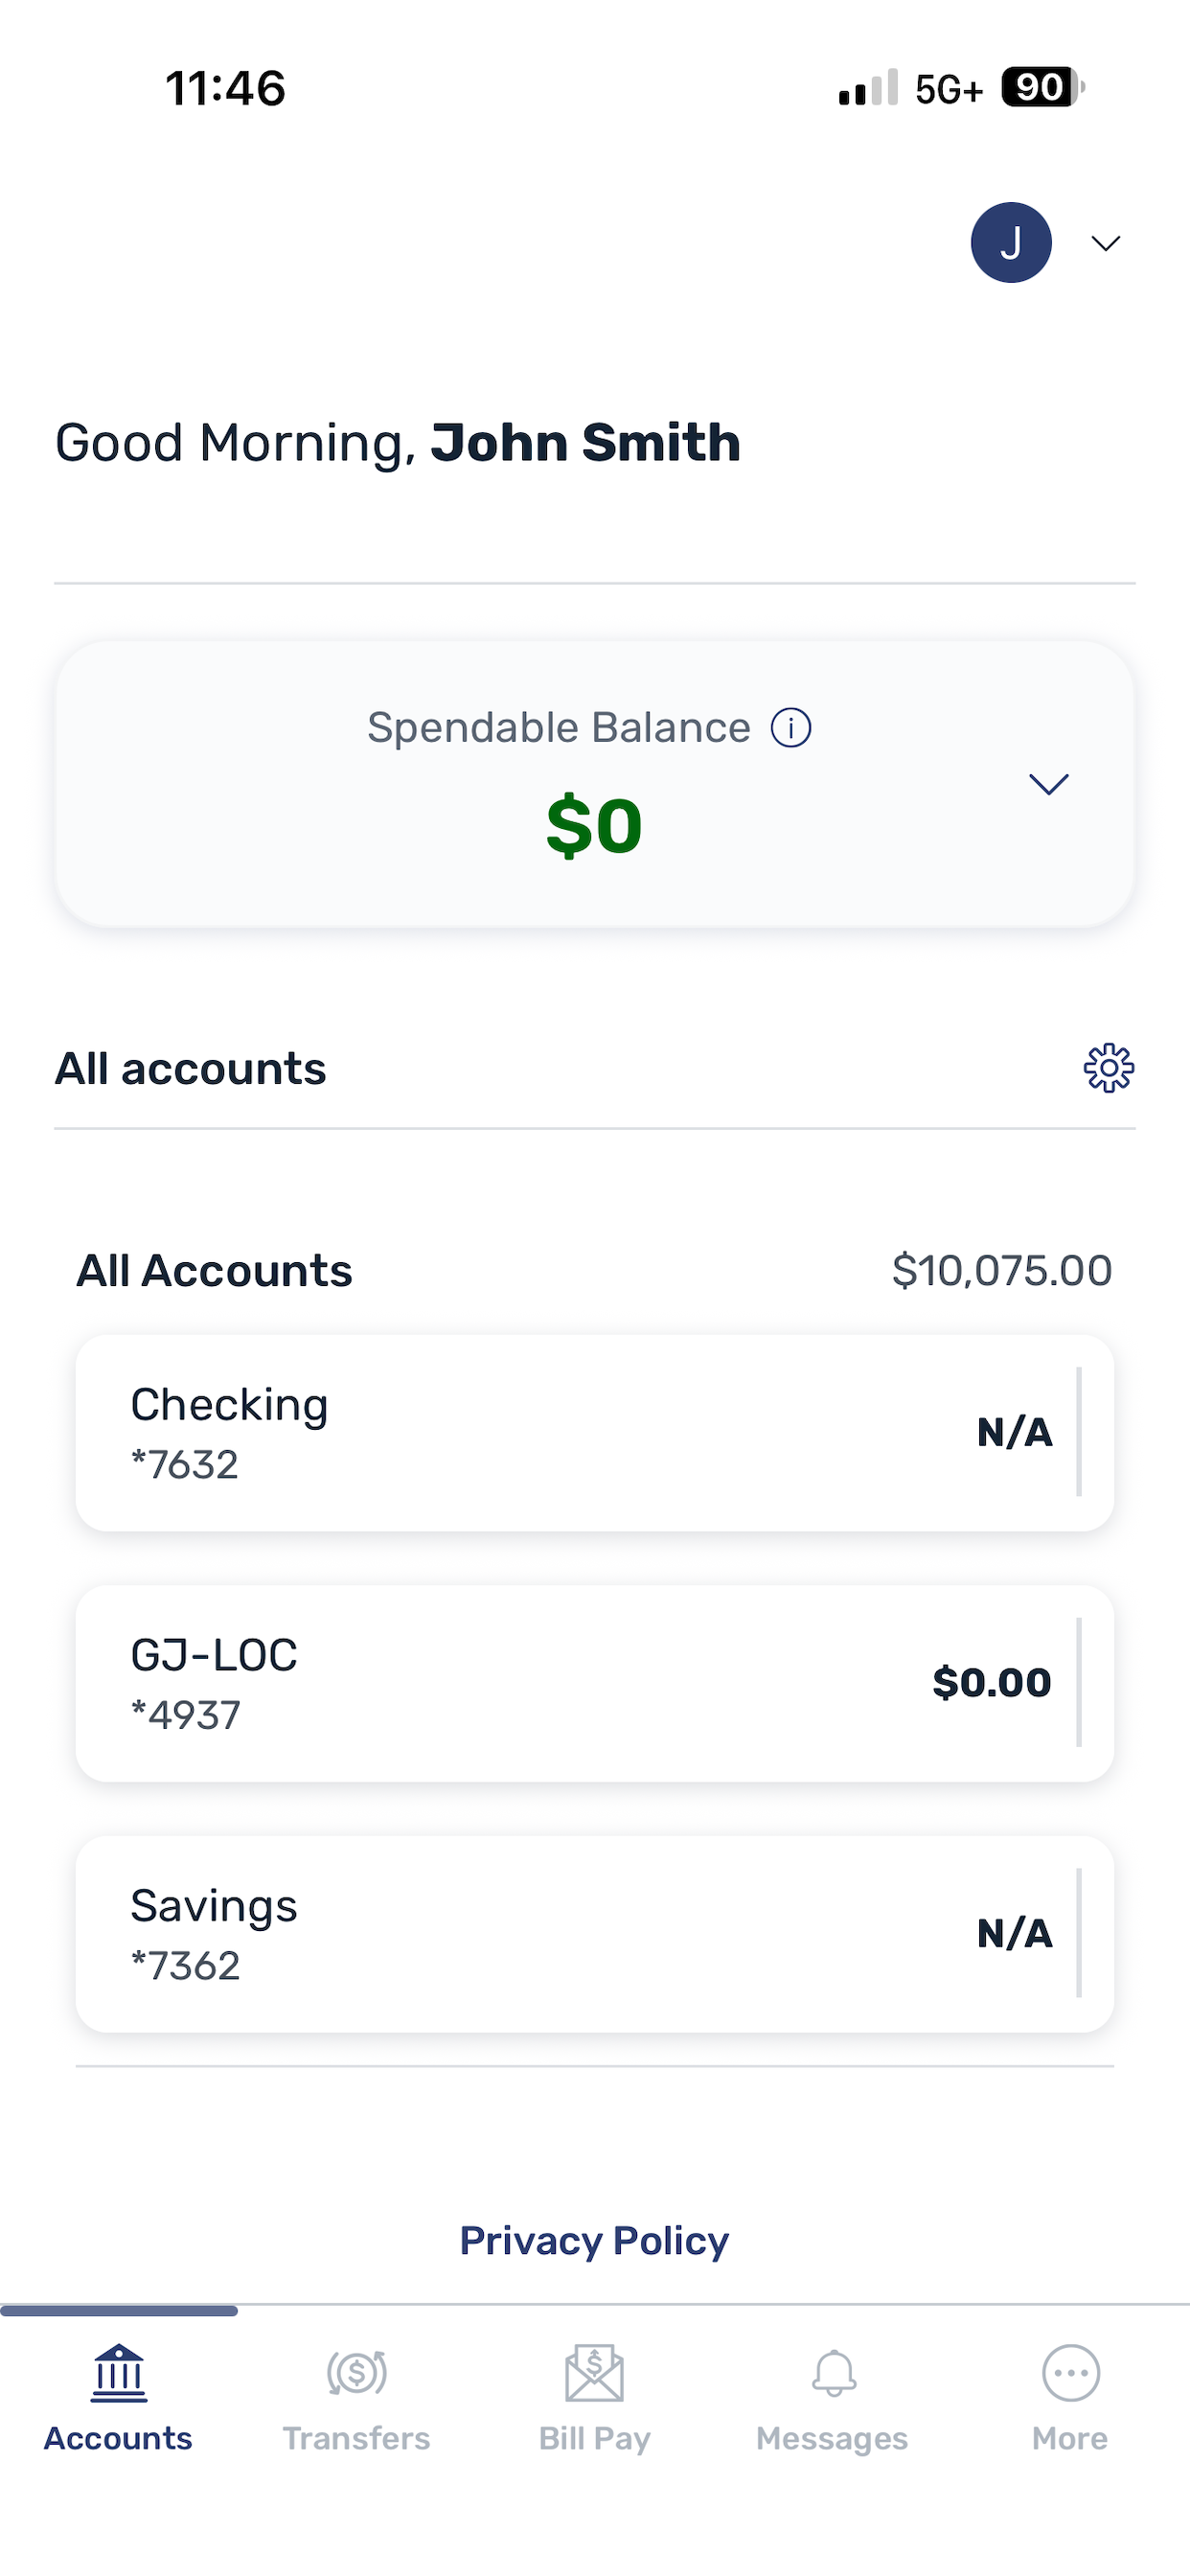Open the Checking *7632 account

(x=595, y=1432)
